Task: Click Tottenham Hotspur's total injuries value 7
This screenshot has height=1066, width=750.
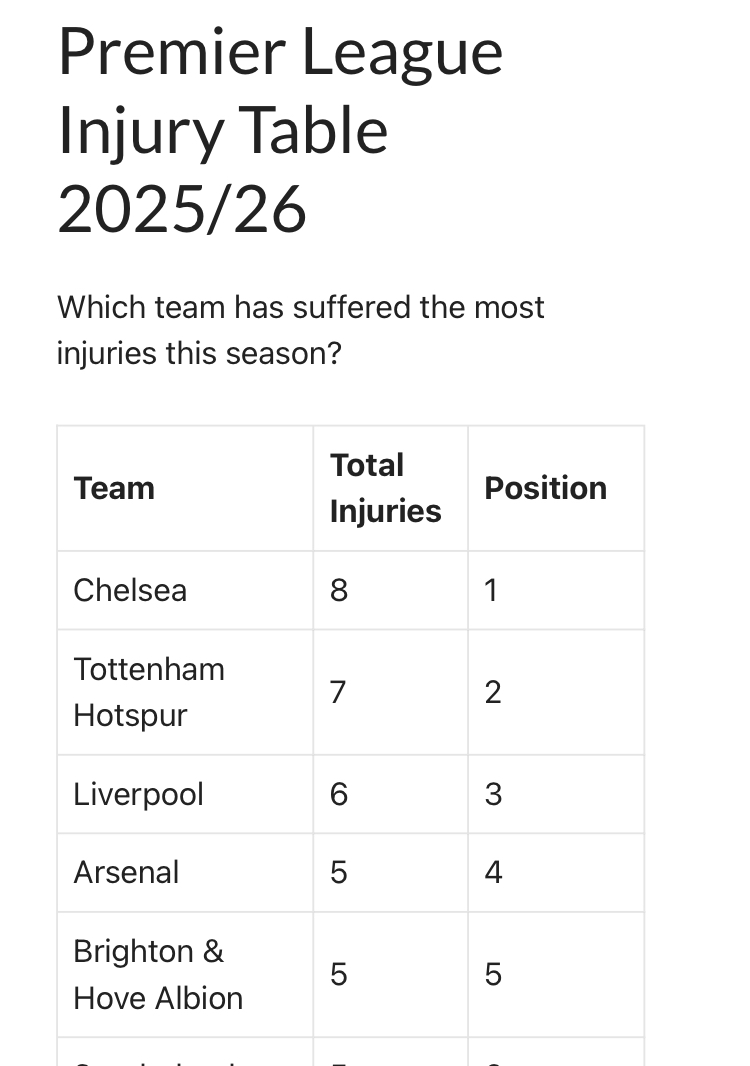Action: pyautogui.click(x=339, y=692)
